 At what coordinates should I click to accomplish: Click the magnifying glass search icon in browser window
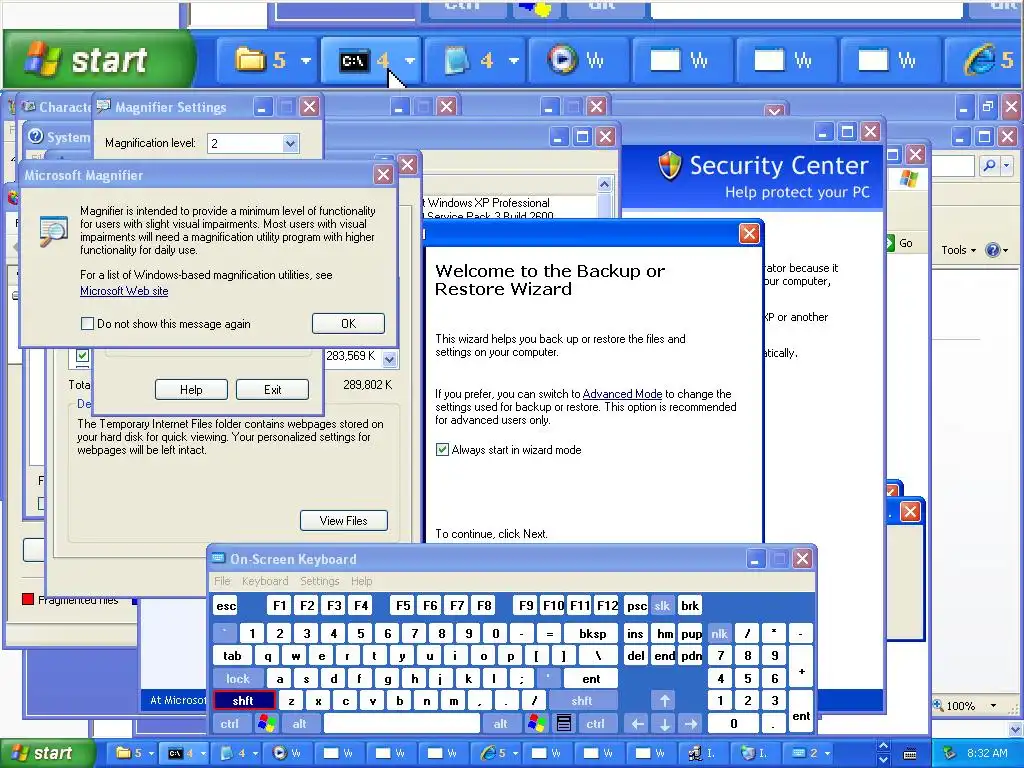click(x=989, y=166)
